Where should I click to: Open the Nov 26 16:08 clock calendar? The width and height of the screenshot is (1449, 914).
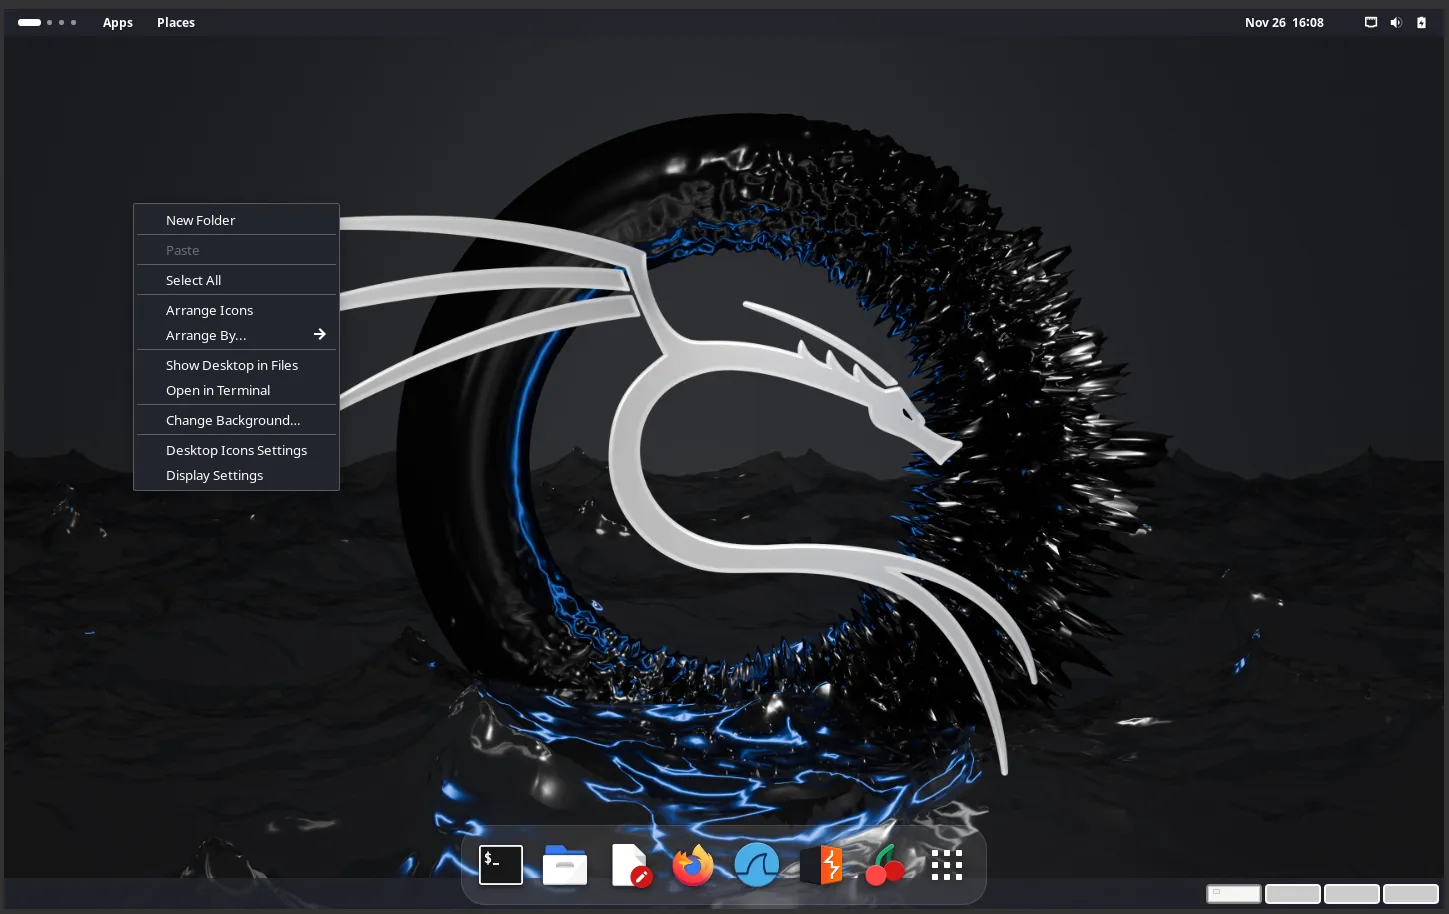point(1284,22)
